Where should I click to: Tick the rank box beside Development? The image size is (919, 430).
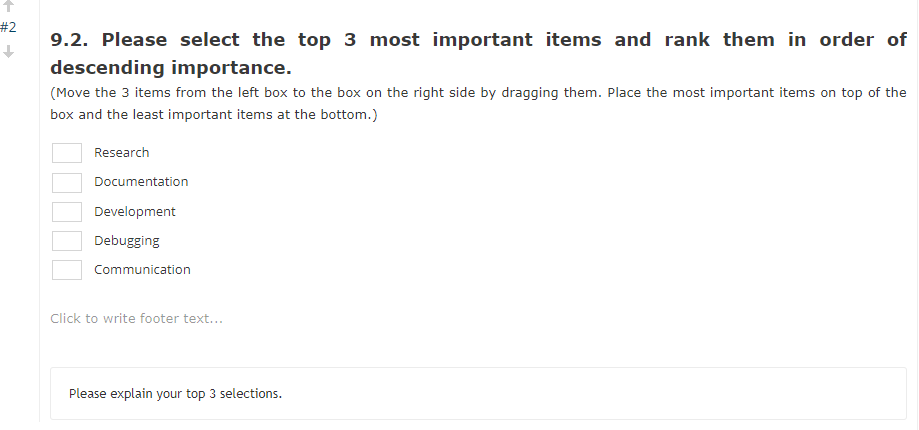pyautogui.click(x=67, y=212)
